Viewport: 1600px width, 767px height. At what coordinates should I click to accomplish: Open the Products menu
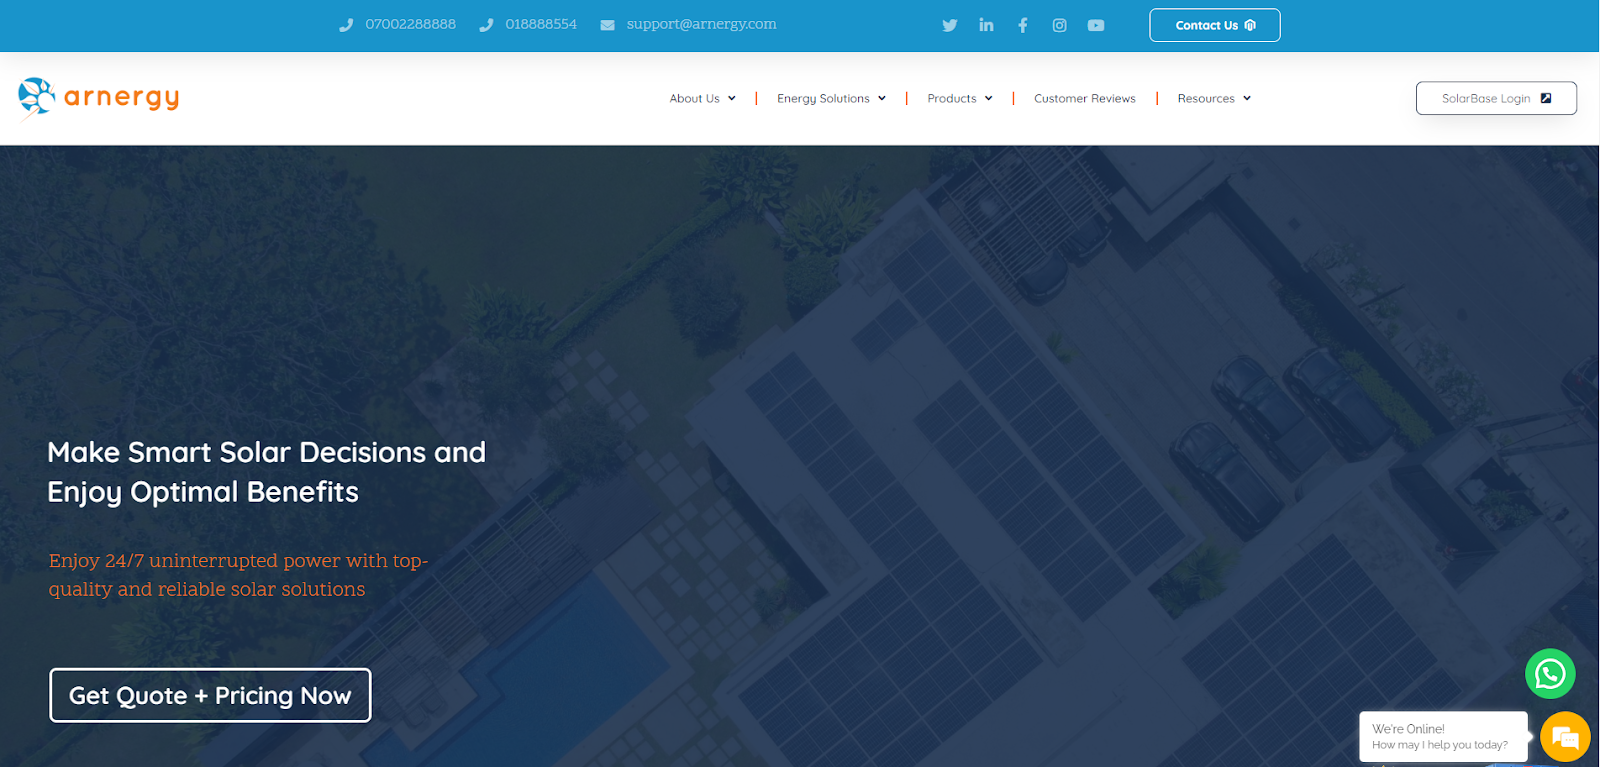(960, 98)
